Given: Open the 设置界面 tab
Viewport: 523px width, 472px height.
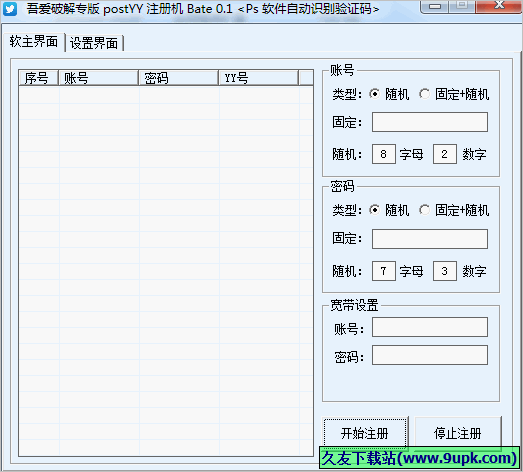Looking at the screenshot, I should [x=94, y=43].
